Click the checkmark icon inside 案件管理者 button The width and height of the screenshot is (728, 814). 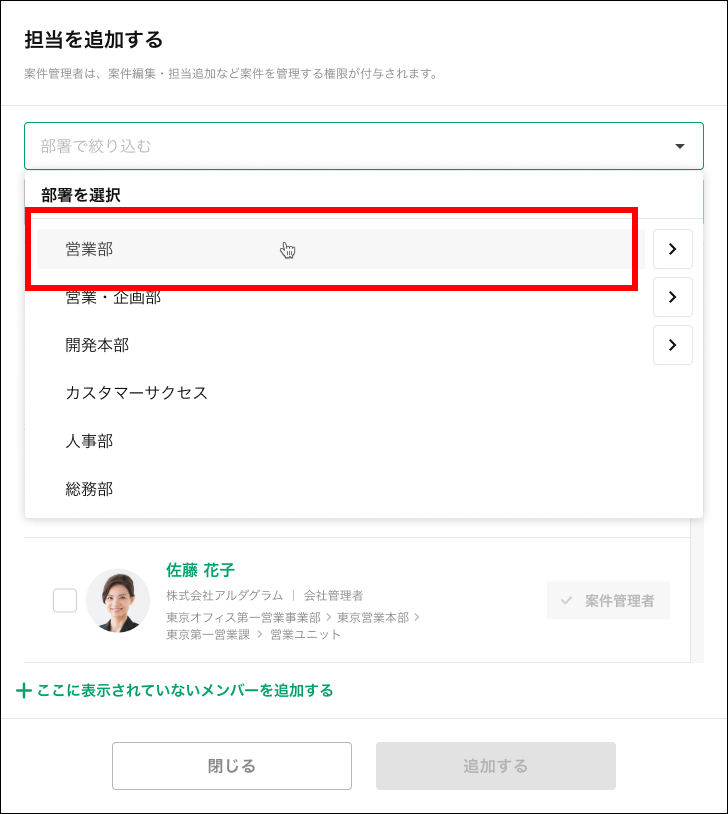[565, 600]
